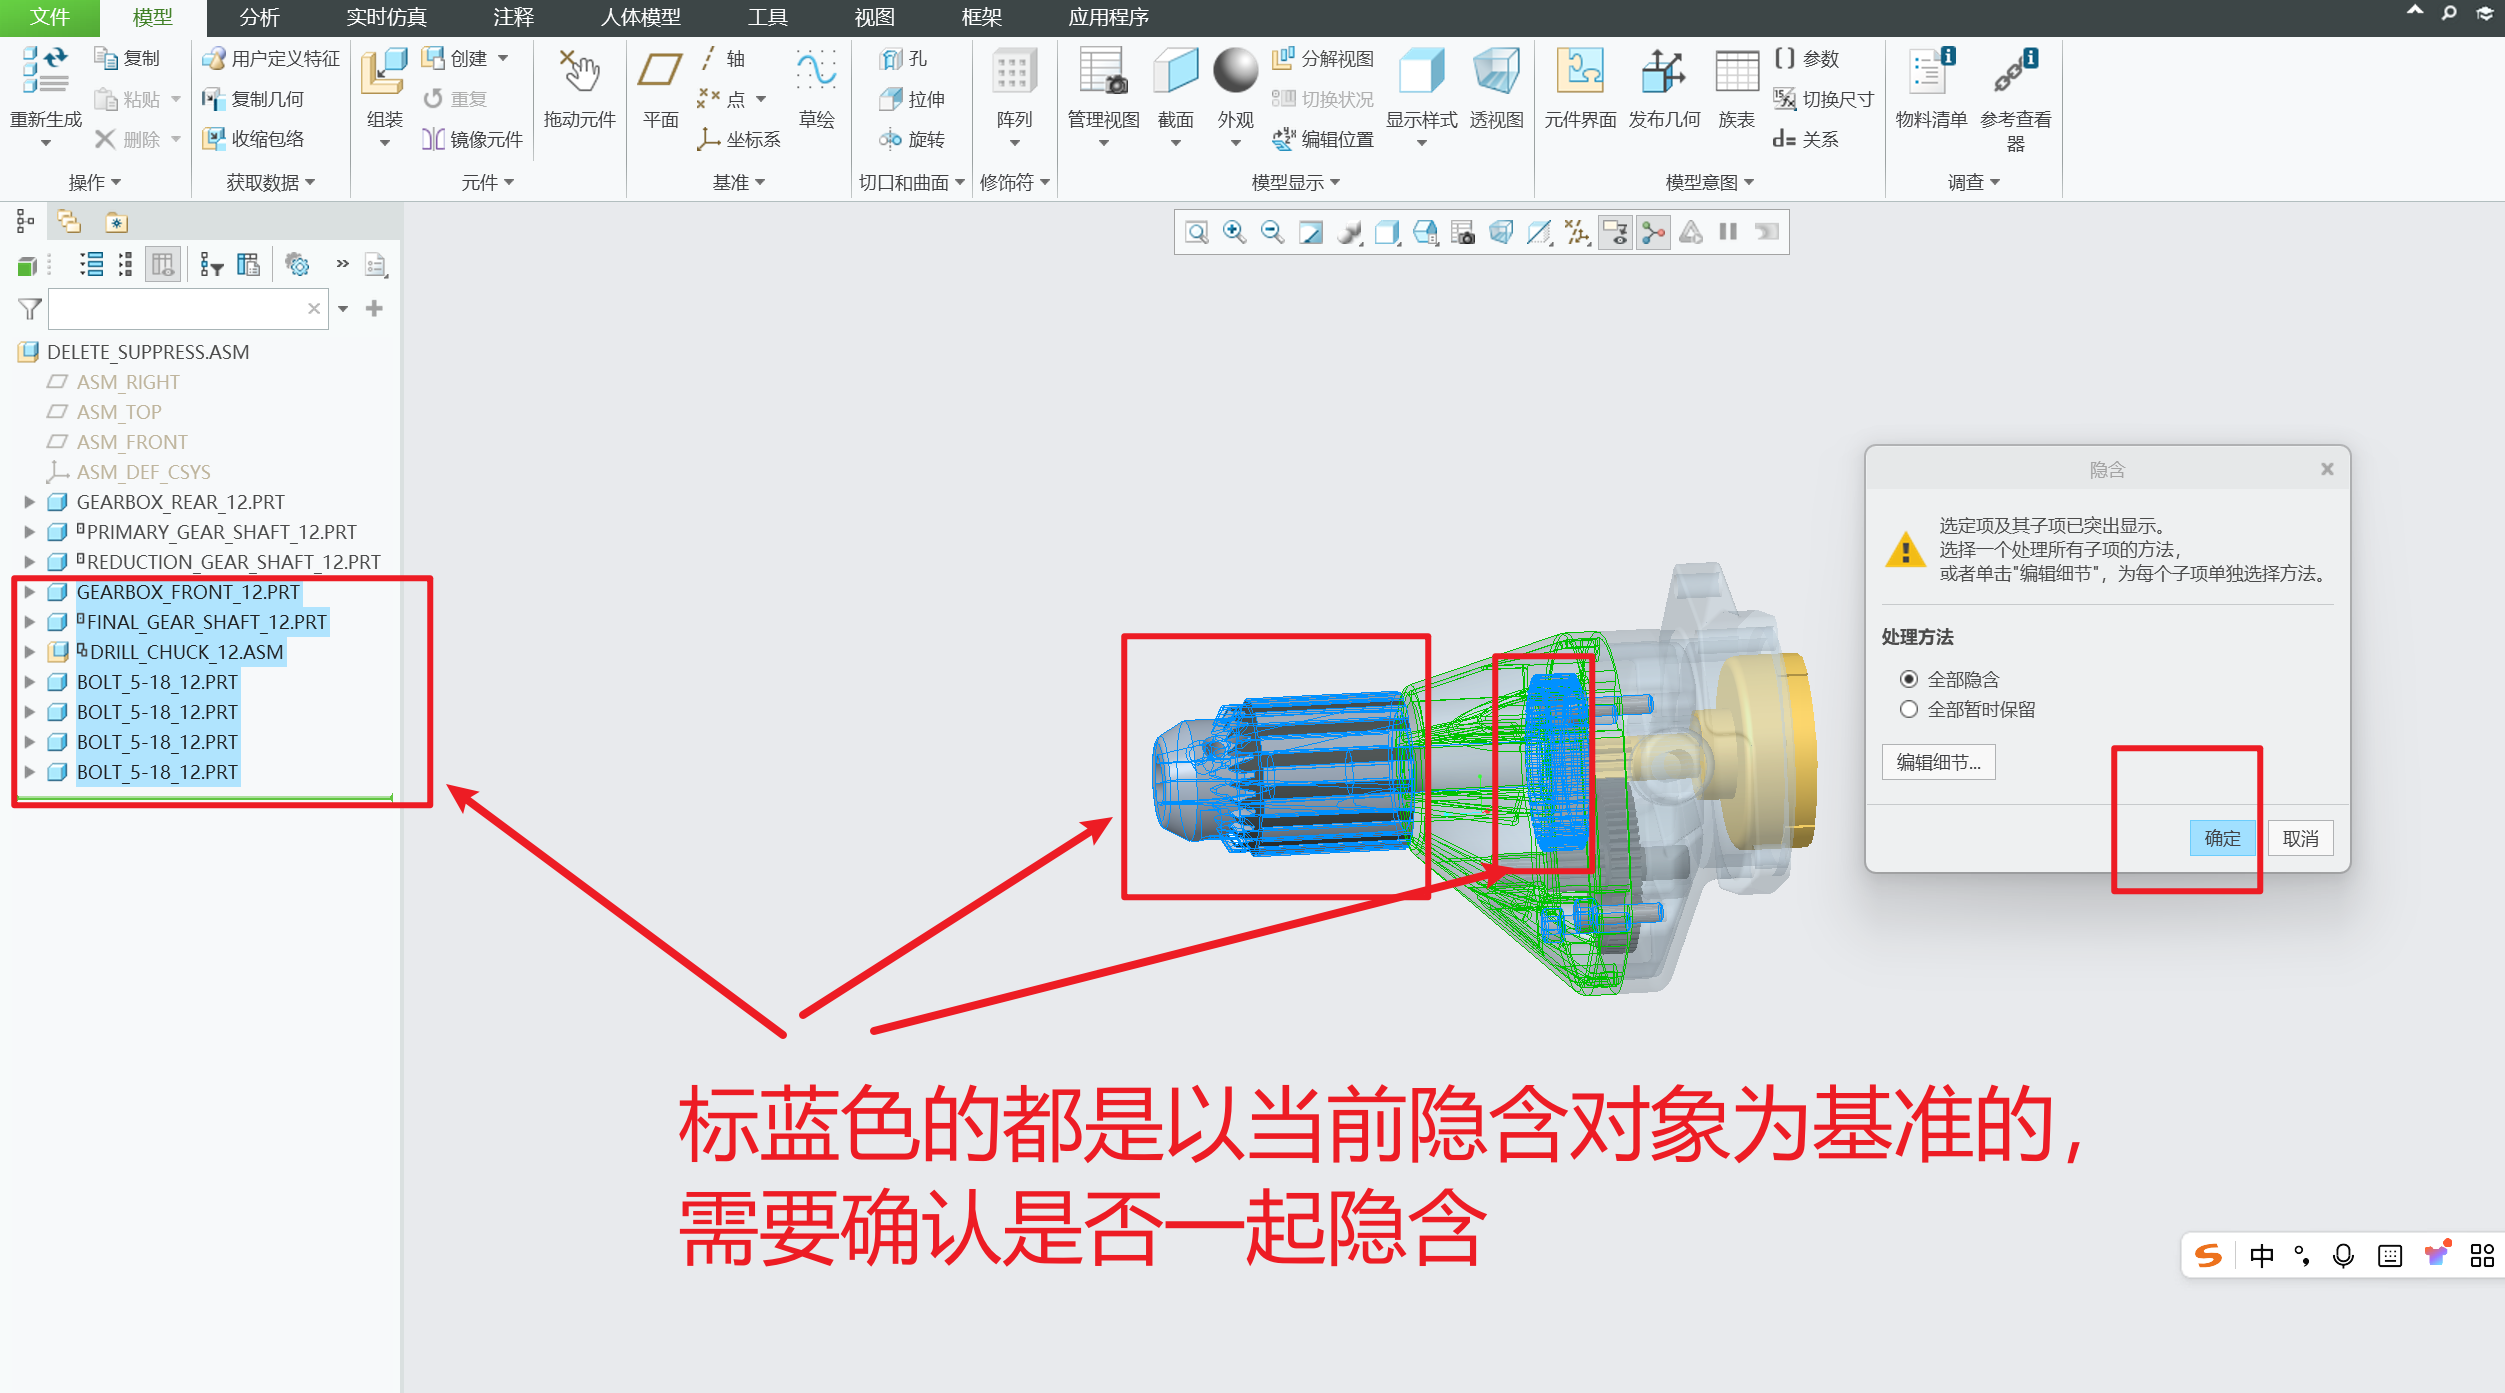Open the 文件 menu
This screenshot has width=2505, height=1393.
click(49, 17)
